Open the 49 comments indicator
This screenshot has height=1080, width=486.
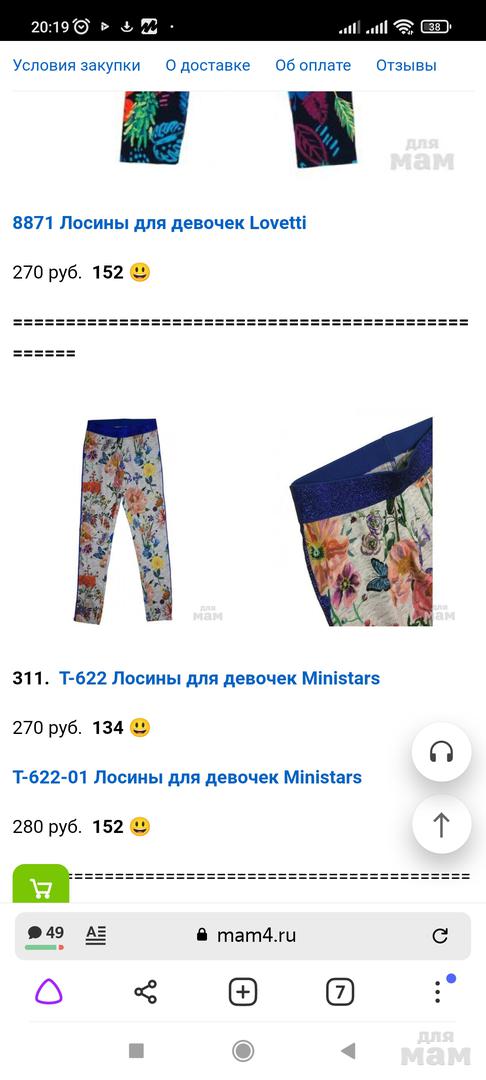pyautogui.click(x=45, y=935)
